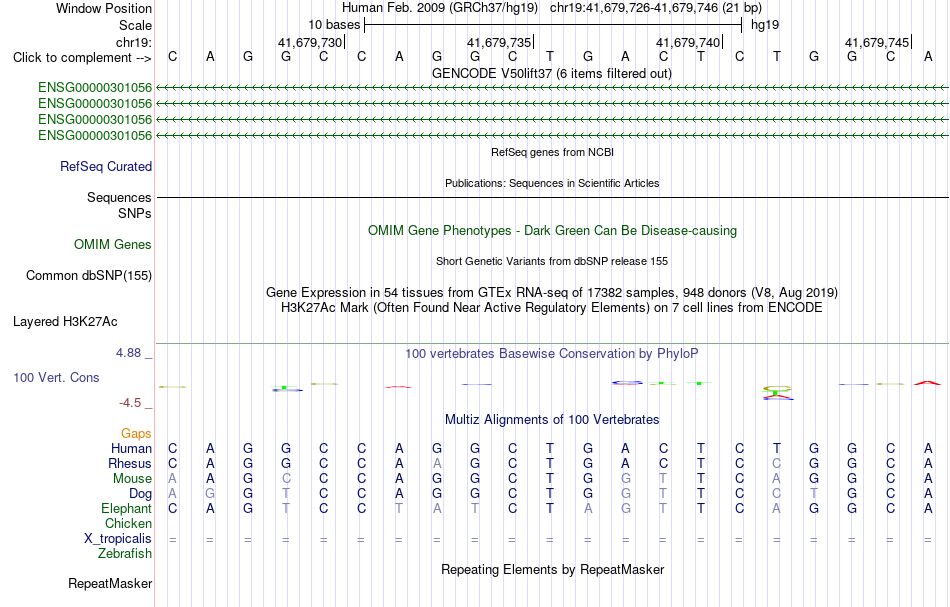Select the Human alignment row label

click(x=131, y=449)
